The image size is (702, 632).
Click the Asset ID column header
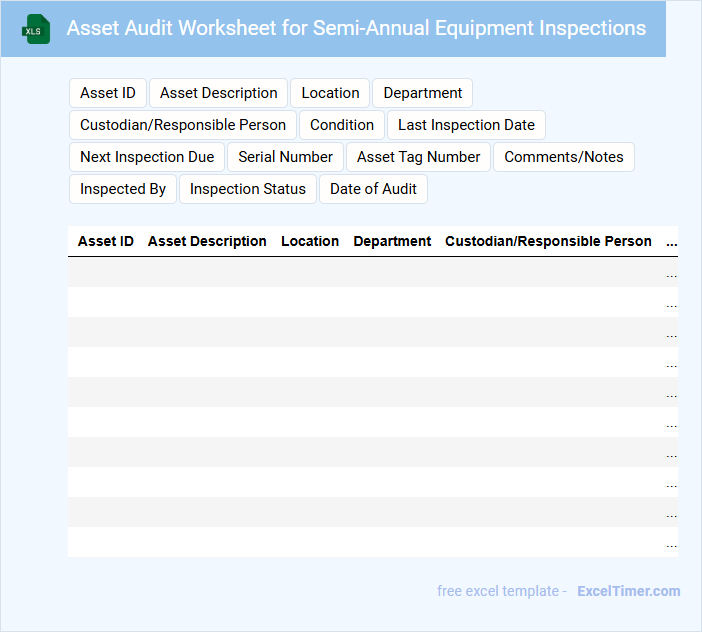pos(106,241)
